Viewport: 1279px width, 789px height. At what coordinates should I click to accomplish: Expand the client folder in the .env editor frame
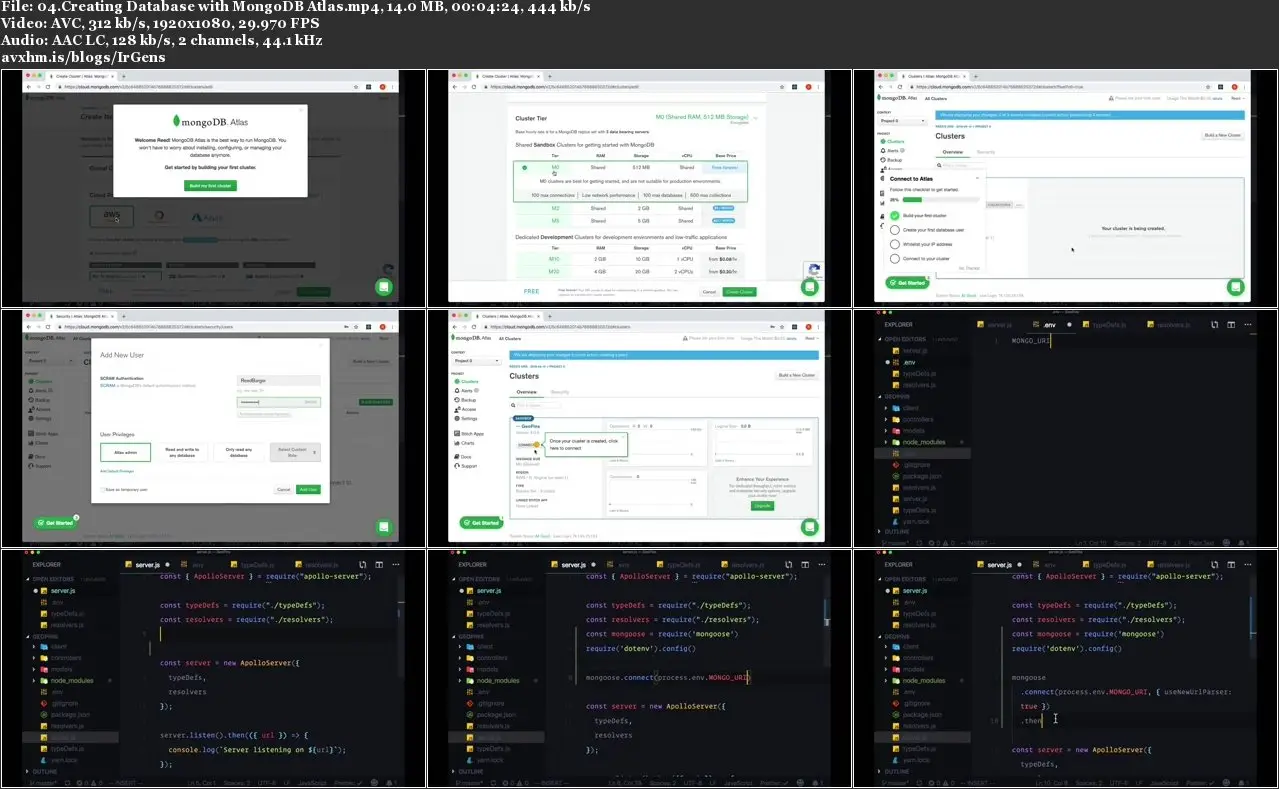point(886,408)
